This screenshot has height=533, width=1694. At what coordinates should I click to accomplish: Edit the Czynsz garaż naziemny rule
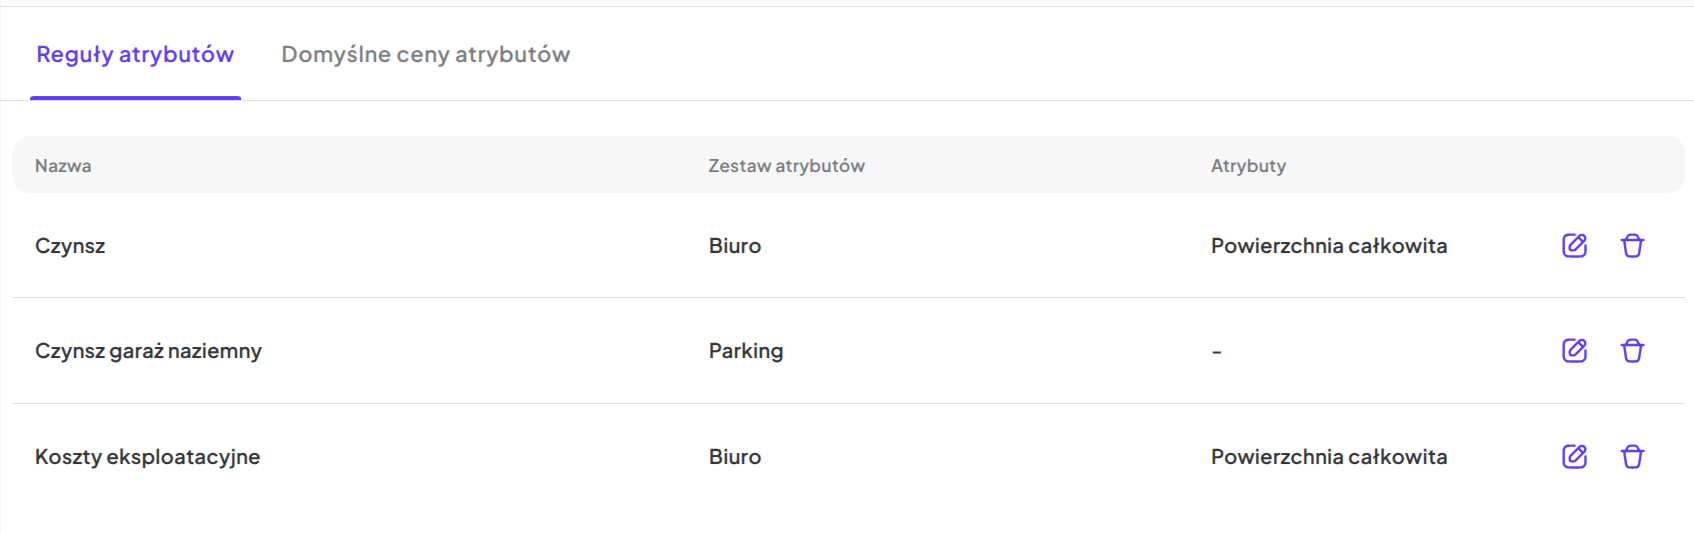1574,350
